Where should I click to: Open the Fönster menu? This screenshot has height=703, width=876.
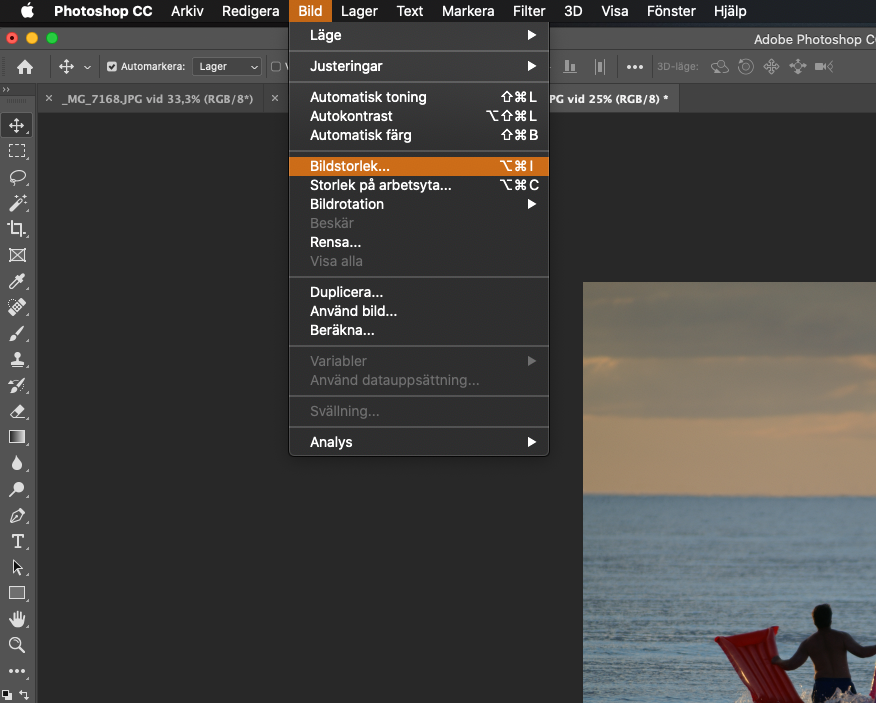coord(671,11)
